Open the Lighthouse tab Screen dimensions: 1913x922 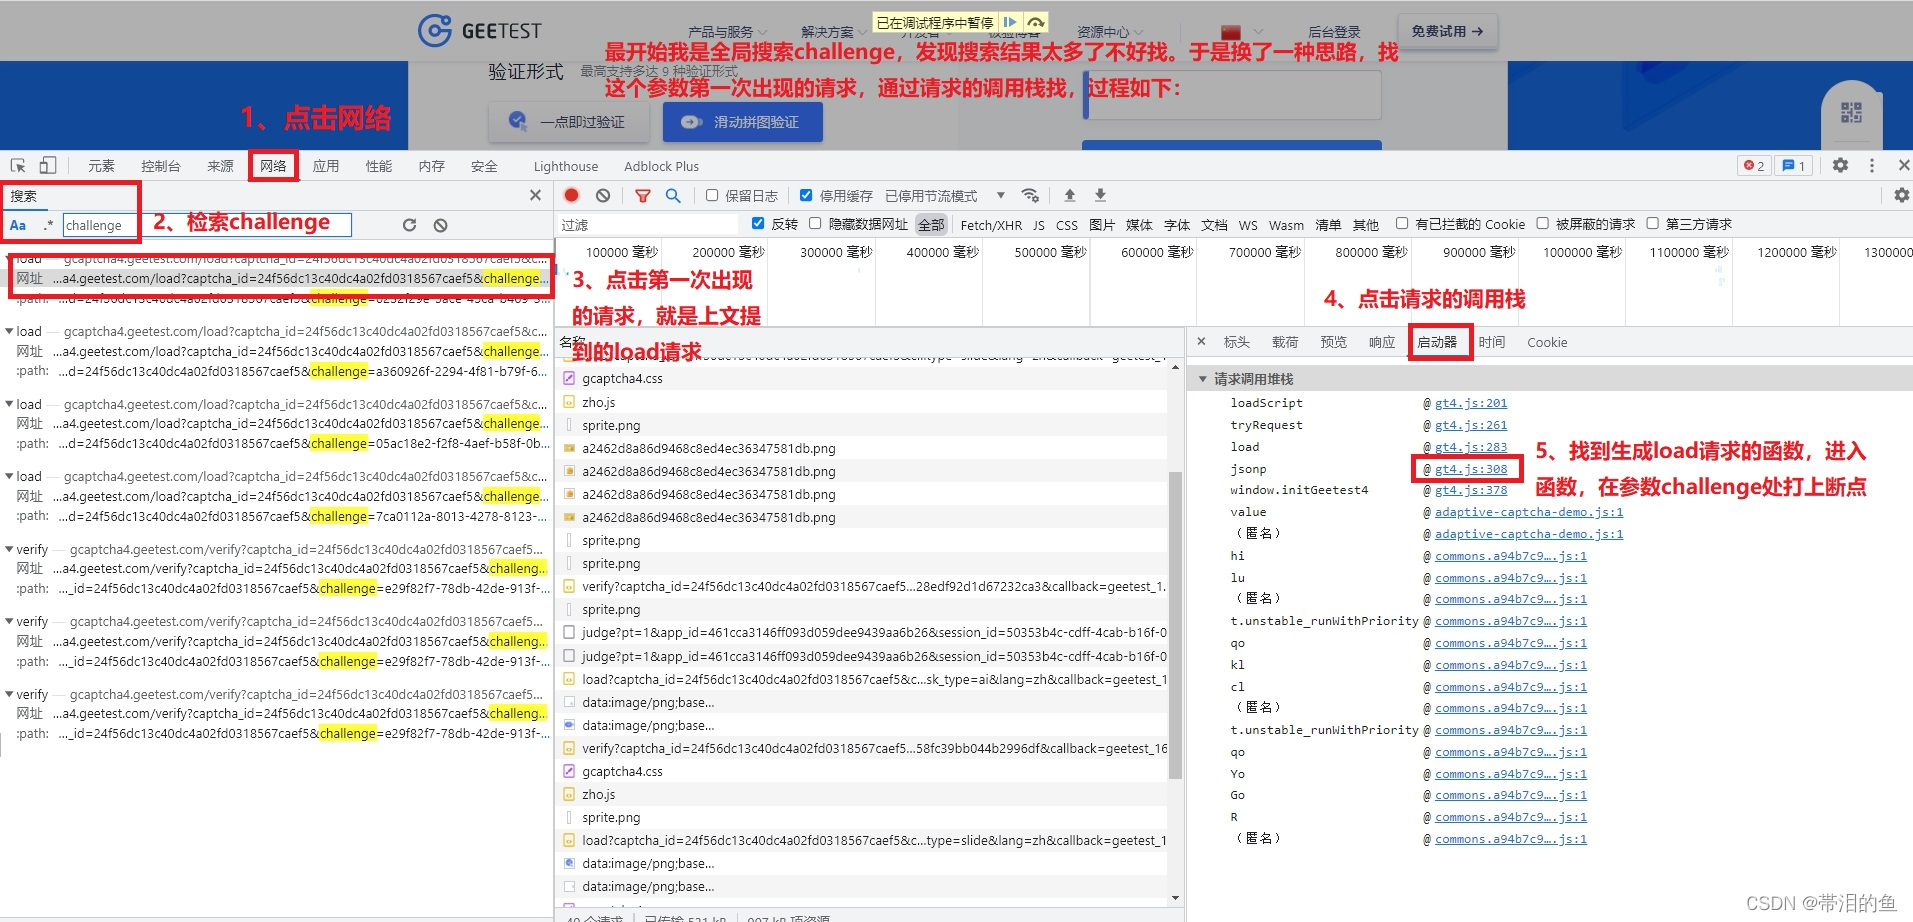coord(566,166)
